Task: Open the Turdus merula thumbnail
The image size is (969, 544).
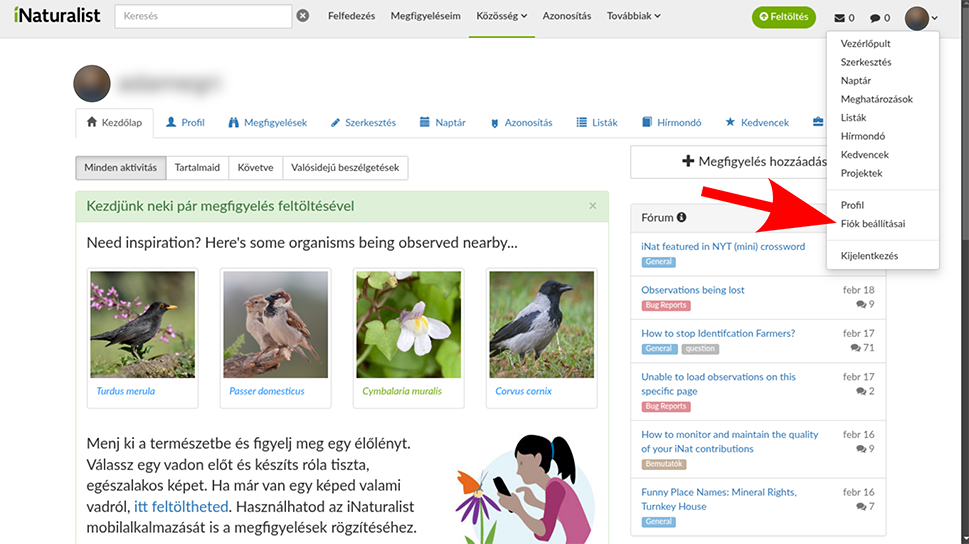Action: 141,324
